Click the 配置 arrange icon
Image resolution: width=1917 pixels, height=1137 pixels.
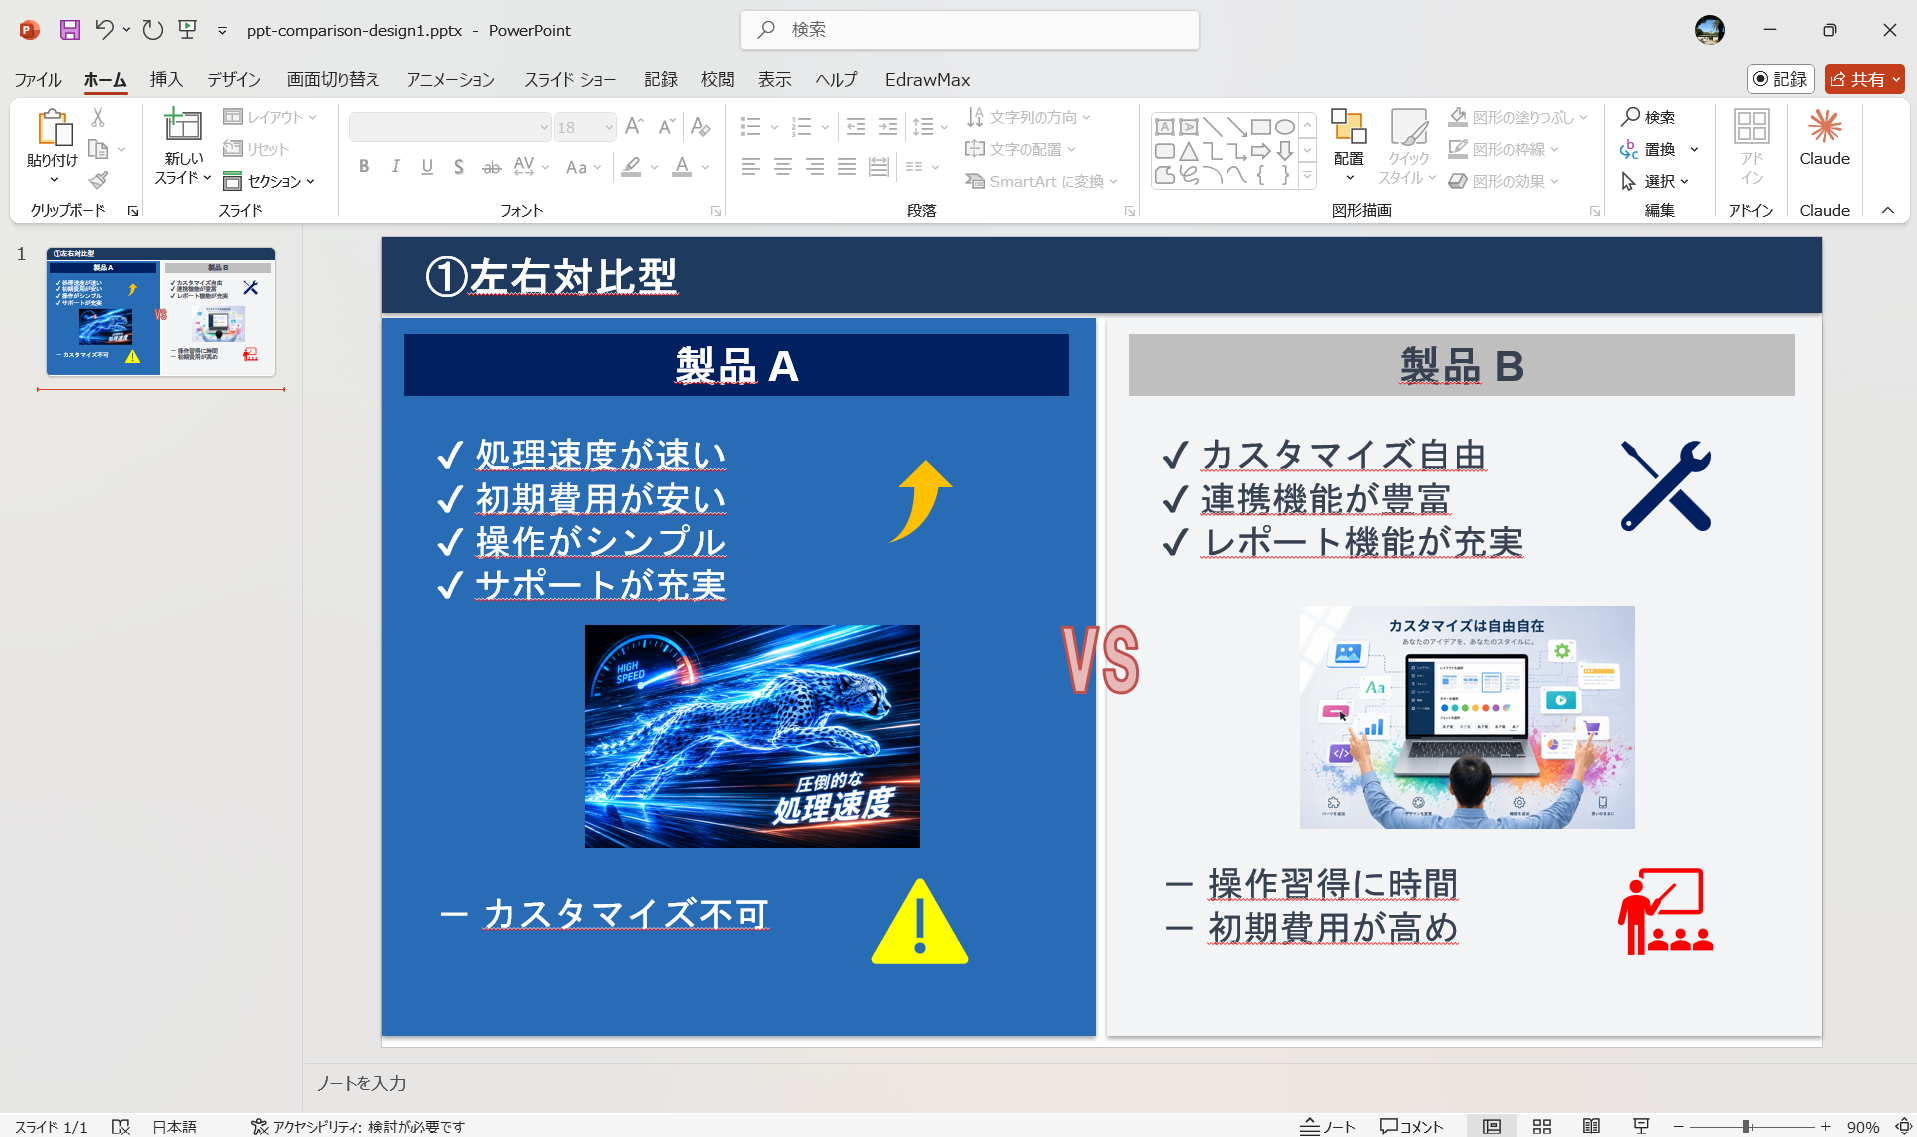pyautogui.click(x=1348, y=127)
